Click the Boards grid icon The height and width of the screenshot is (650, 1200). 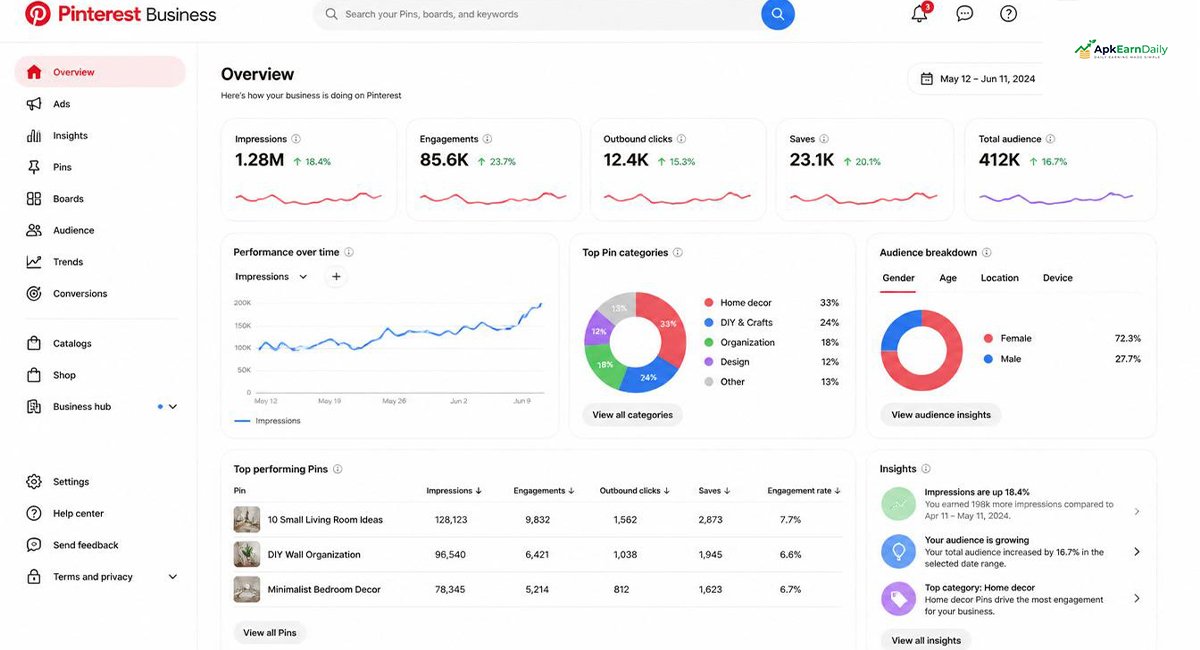pyautogui.click(x=34, y=199)
